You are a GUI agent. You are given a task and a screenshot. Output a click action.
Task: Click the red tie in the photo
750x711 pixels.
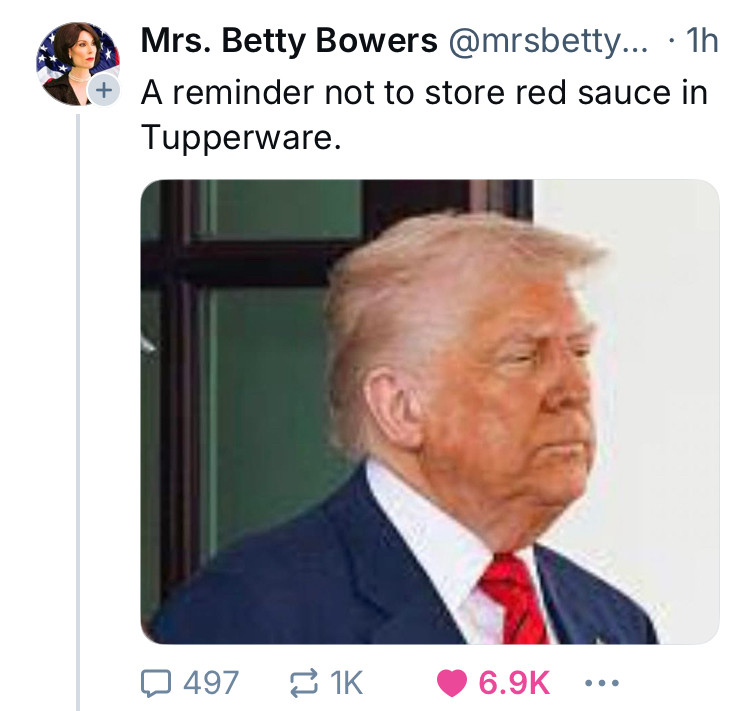tap(514, 600)
